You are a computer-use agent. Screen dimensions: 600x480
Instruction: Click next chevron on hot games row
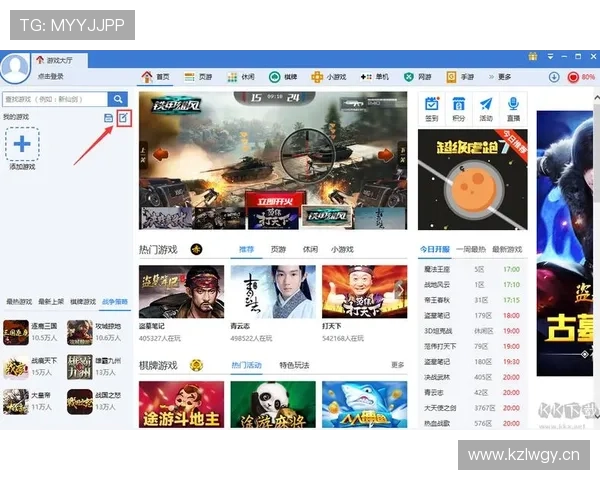point(400,290)
